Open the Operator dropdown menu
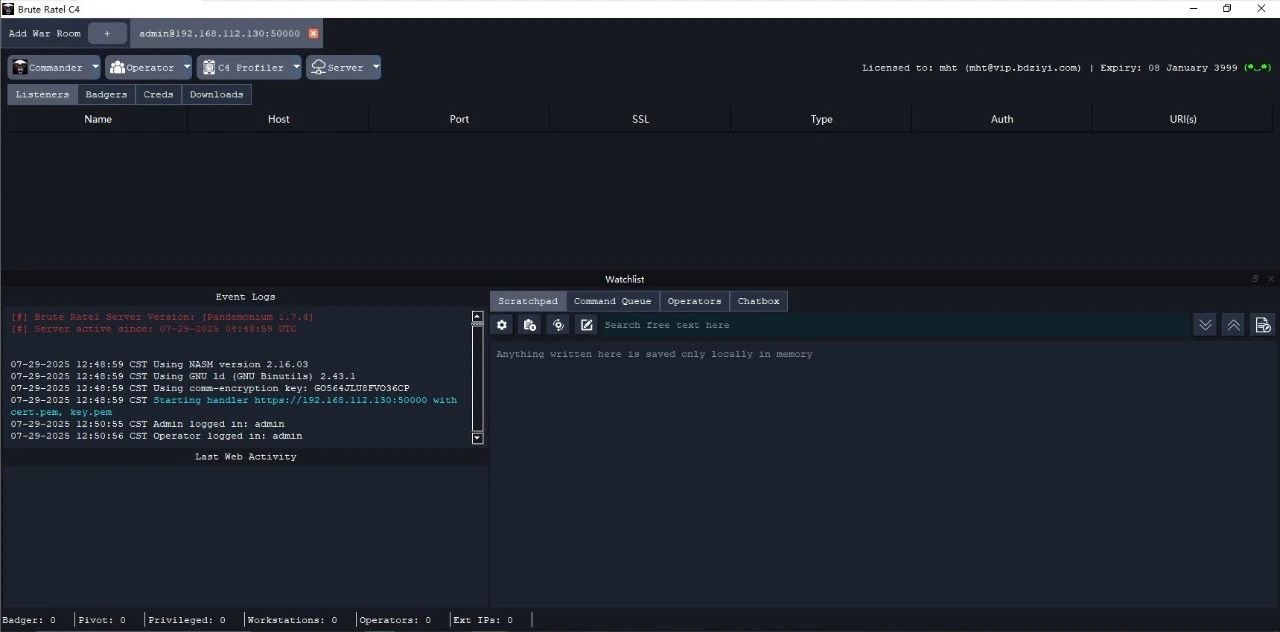1280x632 pixels. pos(148,67)
